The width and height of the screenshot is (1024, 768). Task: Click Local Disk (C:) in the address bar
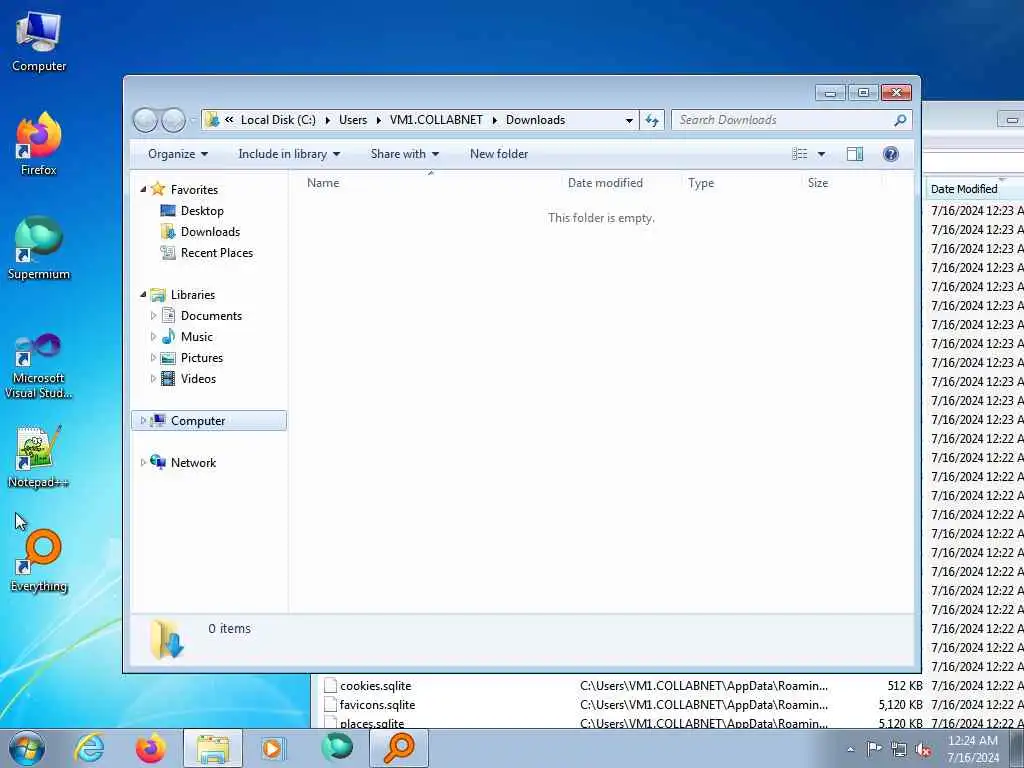[278, 120]
